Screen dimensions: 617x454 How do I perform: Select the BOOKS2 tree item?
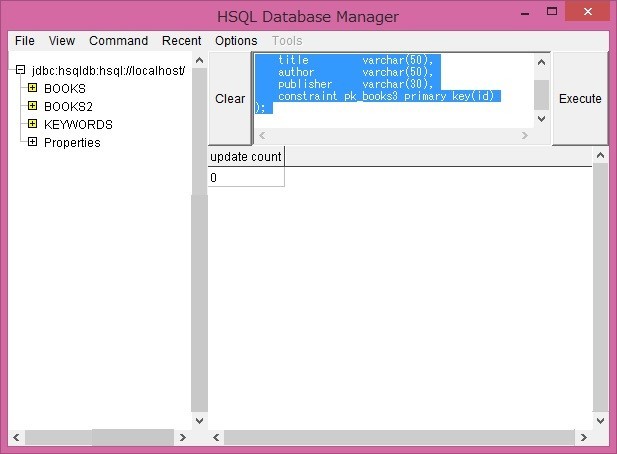[x=68, y=107]
